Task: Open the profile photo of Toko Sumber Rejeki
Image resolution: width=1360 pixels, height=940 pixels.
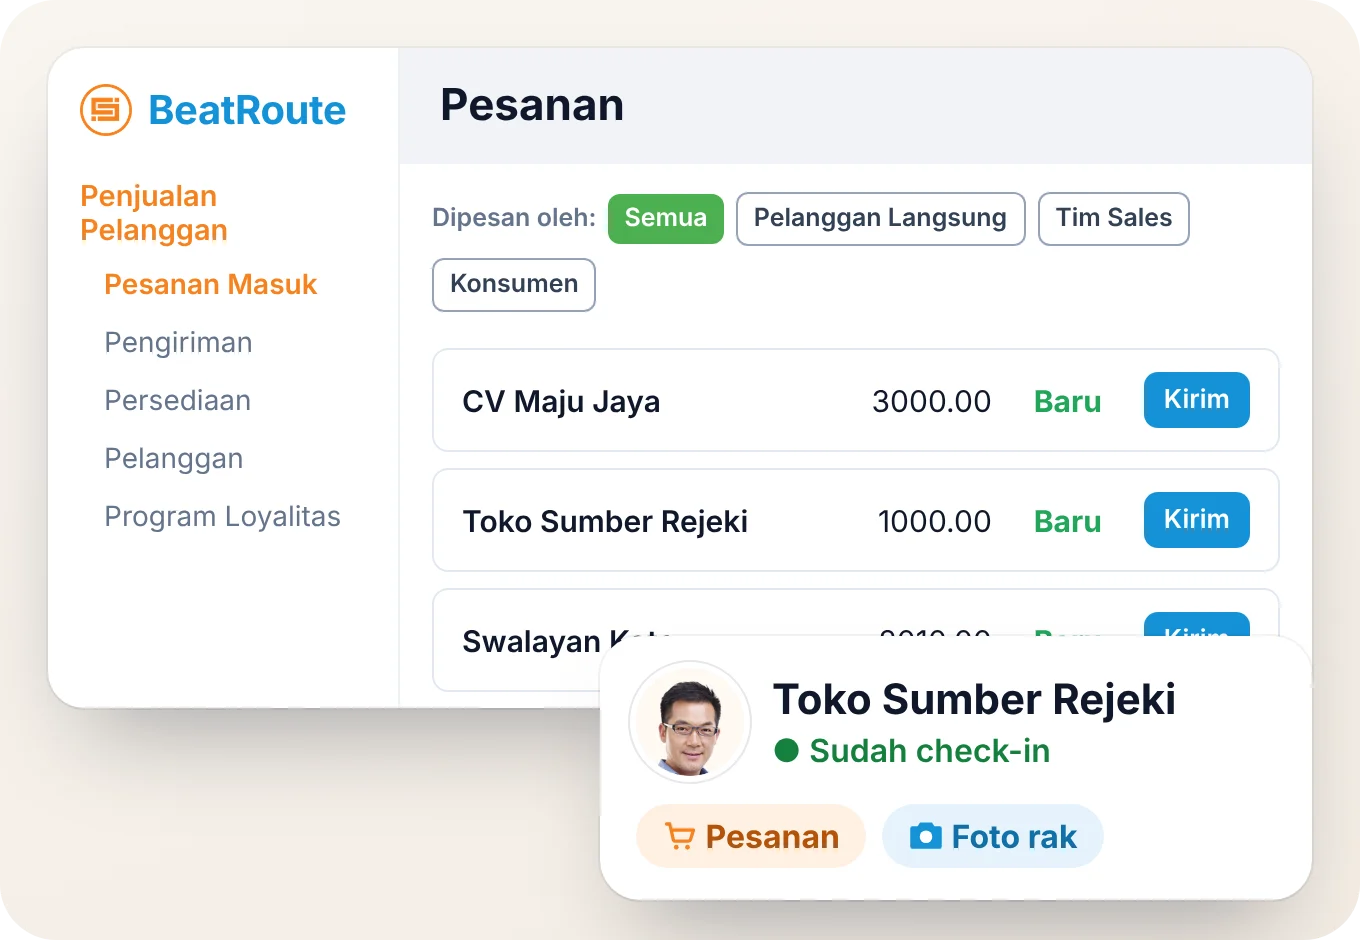Action: 690,722
